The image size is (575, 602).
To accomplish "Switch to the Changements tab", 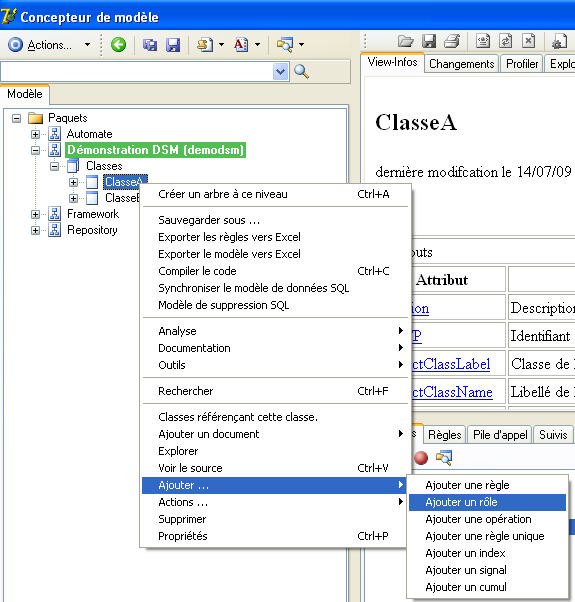I will pyautogui.click(x=461, y=64).
